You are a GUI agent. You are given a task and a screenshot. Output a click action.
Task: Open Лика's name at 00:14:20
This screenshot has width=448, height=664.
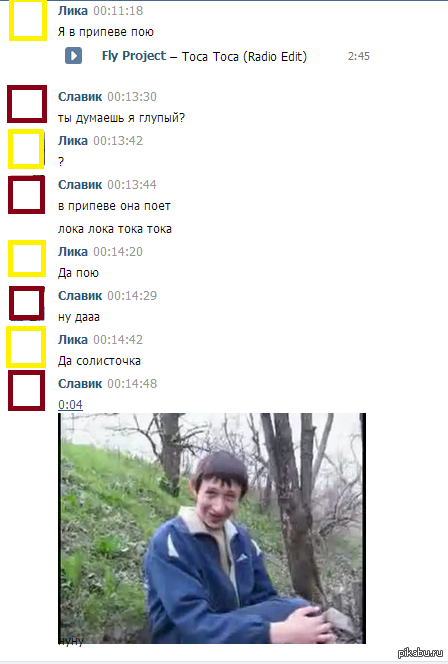(x=73, y=252)
